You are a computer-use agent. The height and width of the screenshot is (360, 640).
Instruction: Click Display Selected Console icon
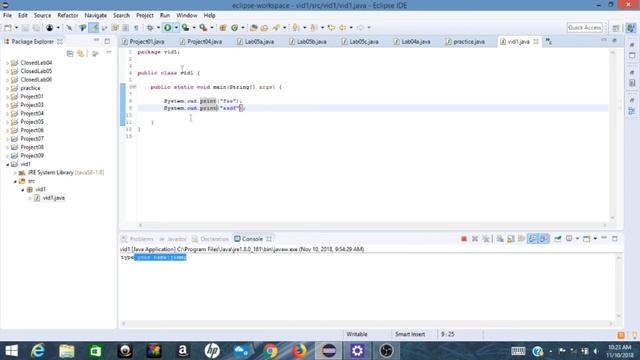point(569,239)
